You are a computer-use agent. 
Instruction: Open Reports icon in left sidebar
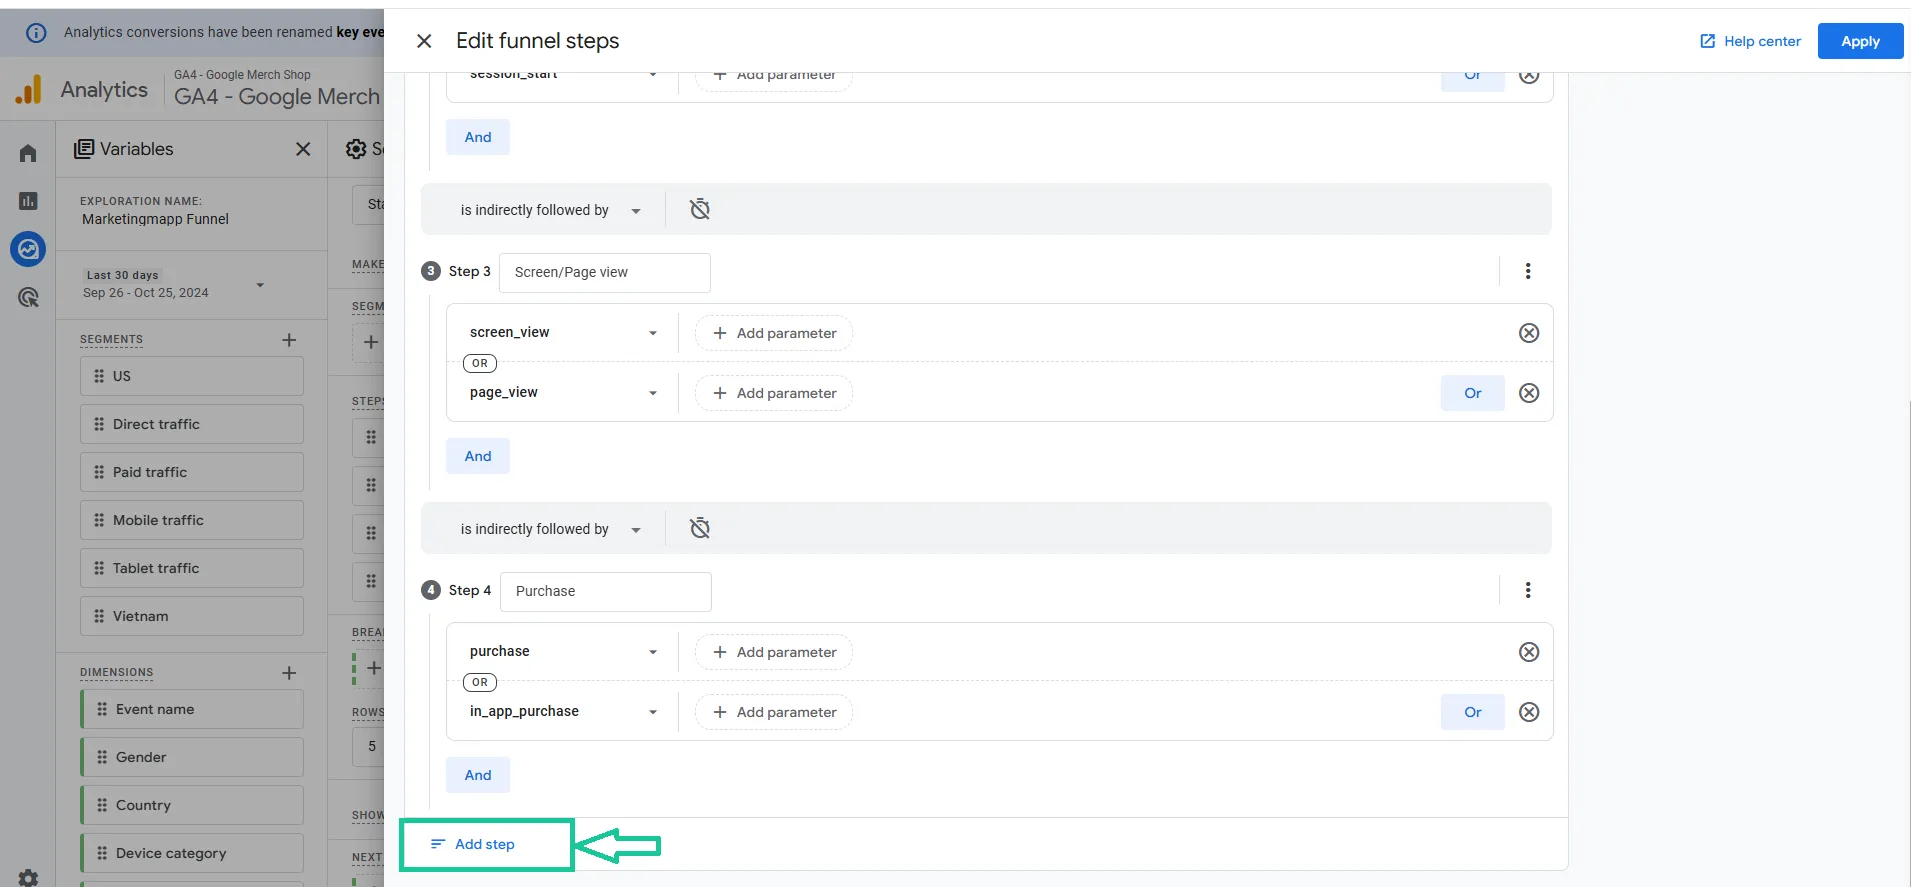28,201
